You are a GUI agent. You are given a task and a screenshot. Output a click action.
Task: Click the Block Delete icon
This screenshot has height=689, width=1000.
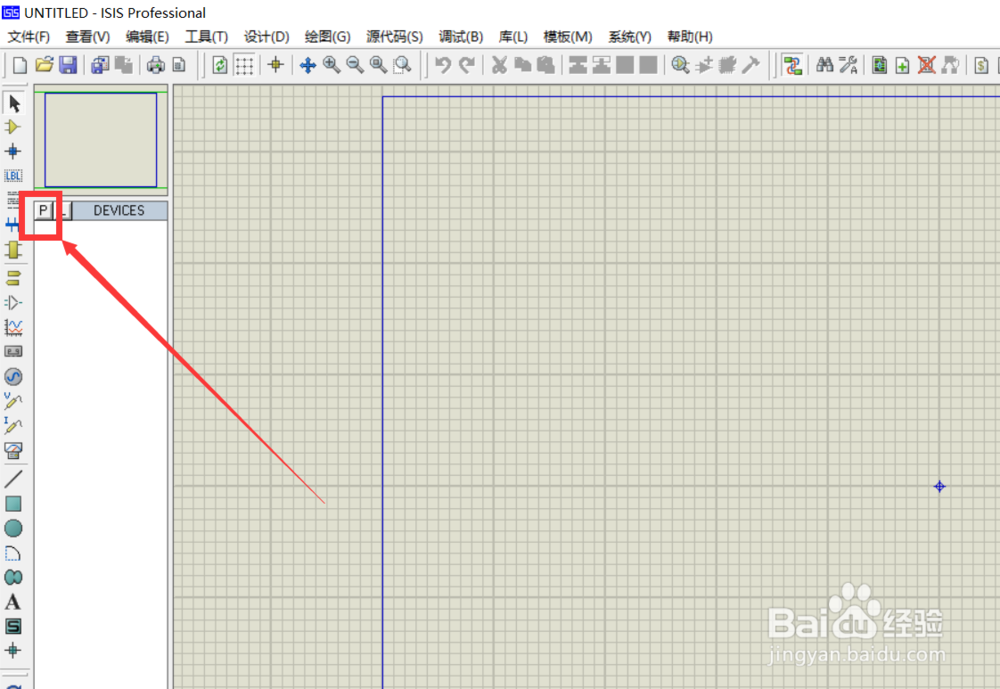648,65
